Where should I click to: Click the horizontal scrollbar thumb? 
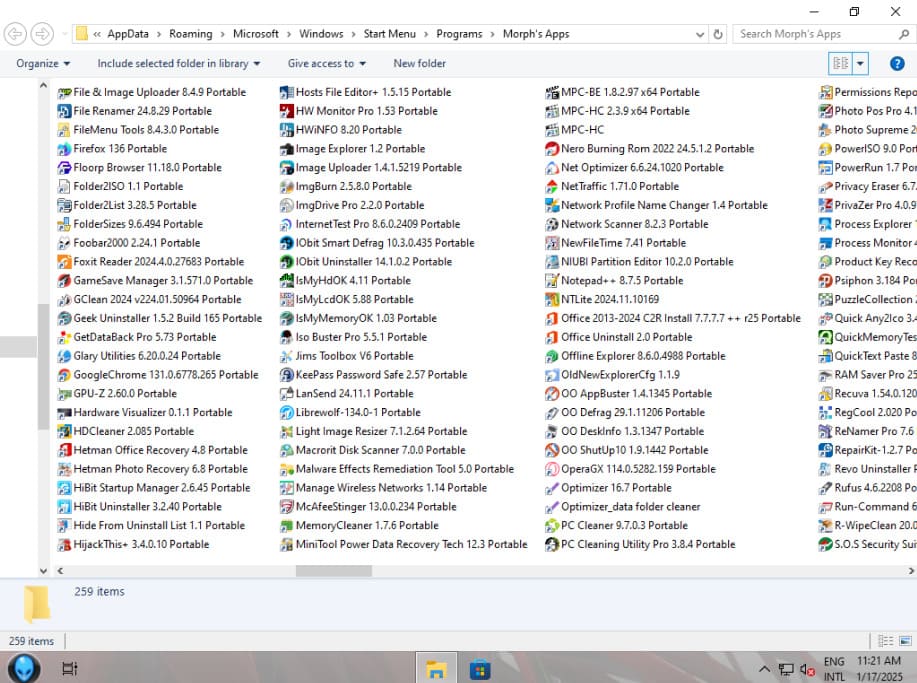pyautogui.click(x=333, y=571)
